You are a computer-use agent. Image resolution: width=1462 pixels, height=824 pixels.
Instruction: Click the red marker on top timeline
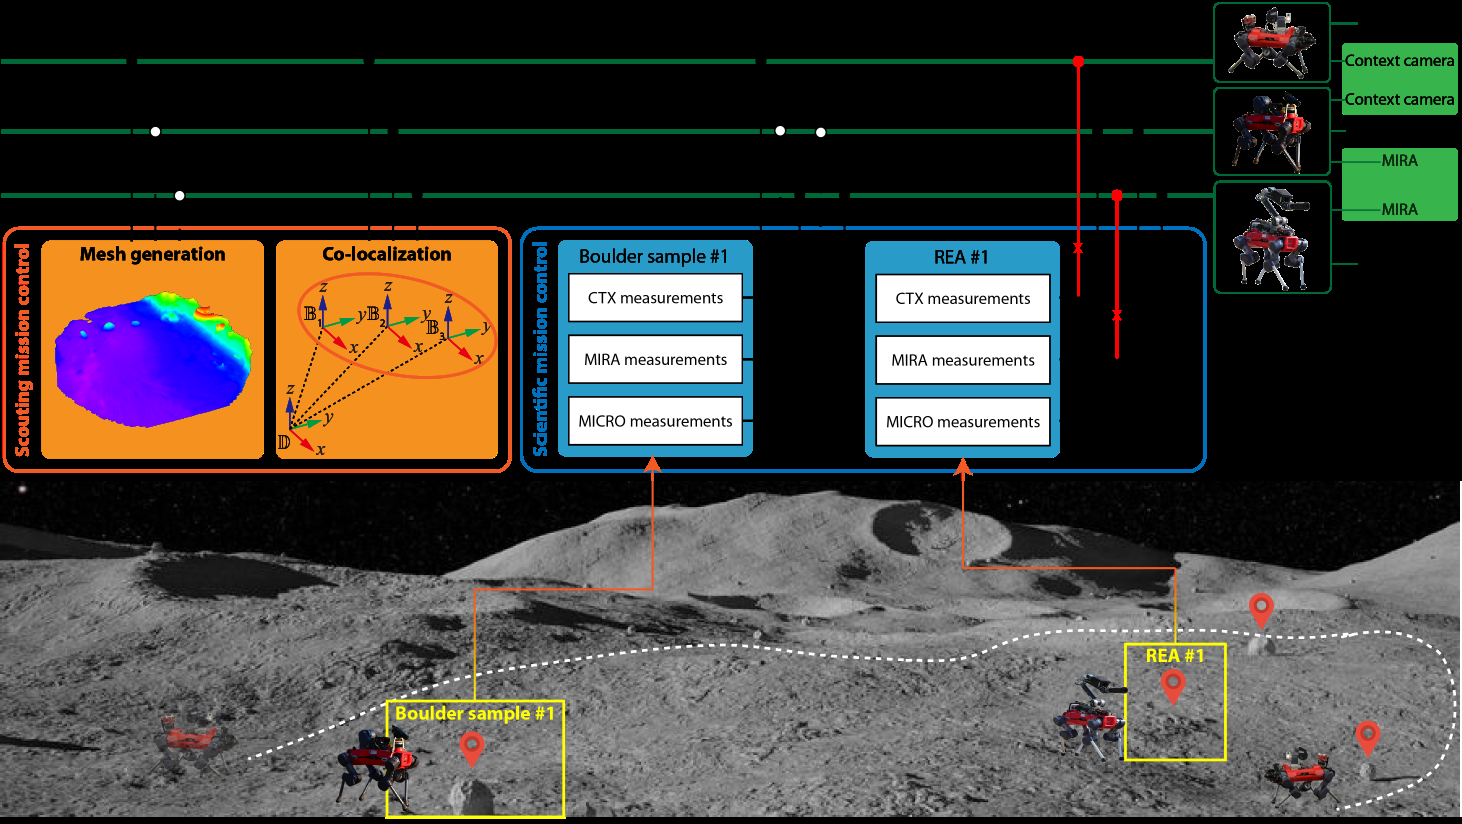[1078, 62]
